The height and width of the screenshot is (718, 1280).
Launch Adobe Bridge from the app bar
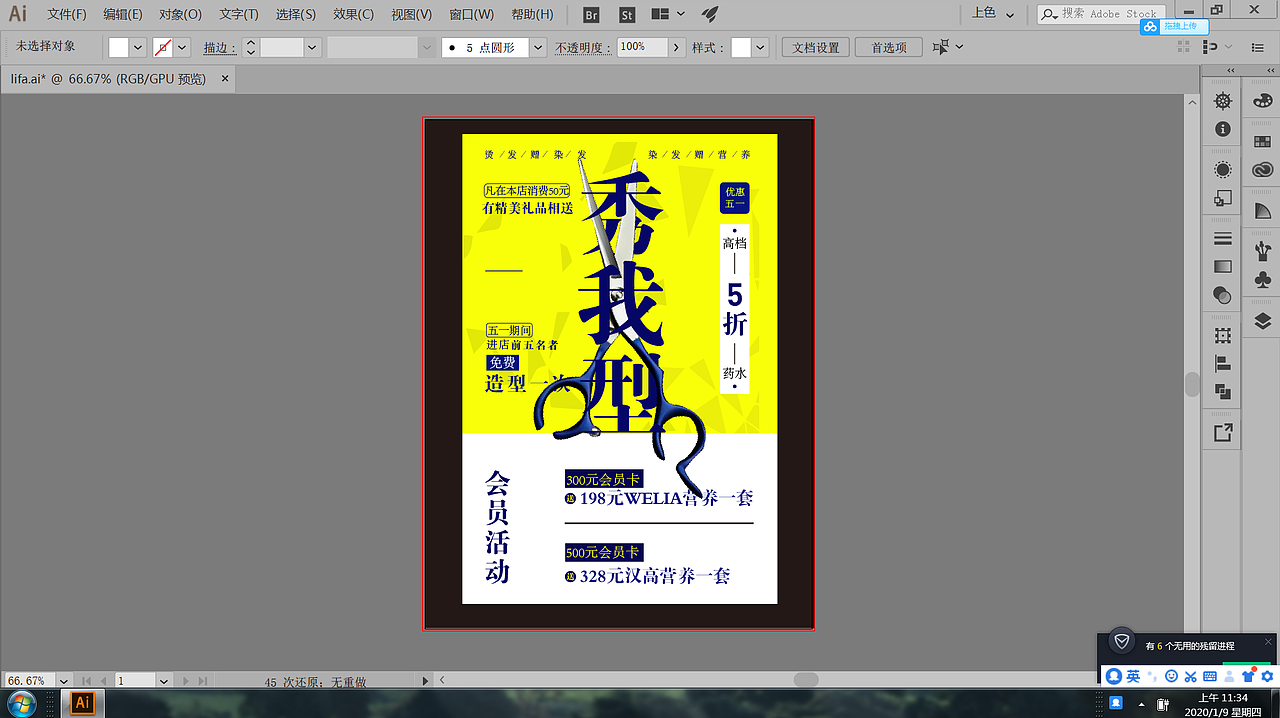590,14
